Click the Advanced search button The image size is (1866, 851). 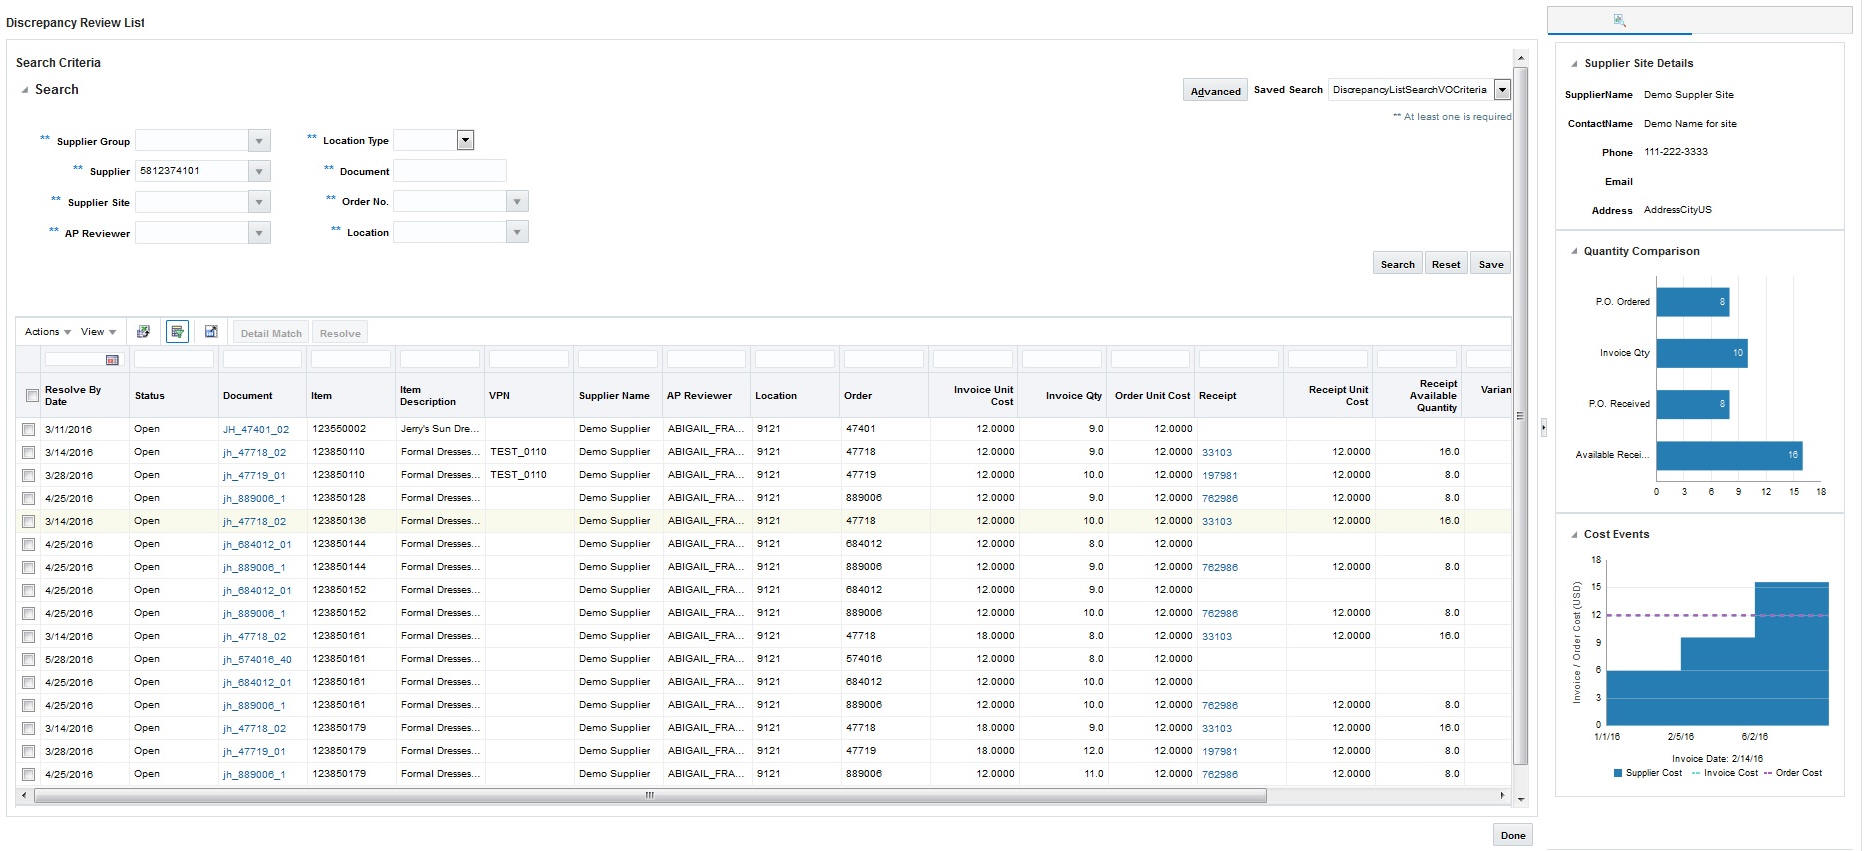tap(1215, 91)
